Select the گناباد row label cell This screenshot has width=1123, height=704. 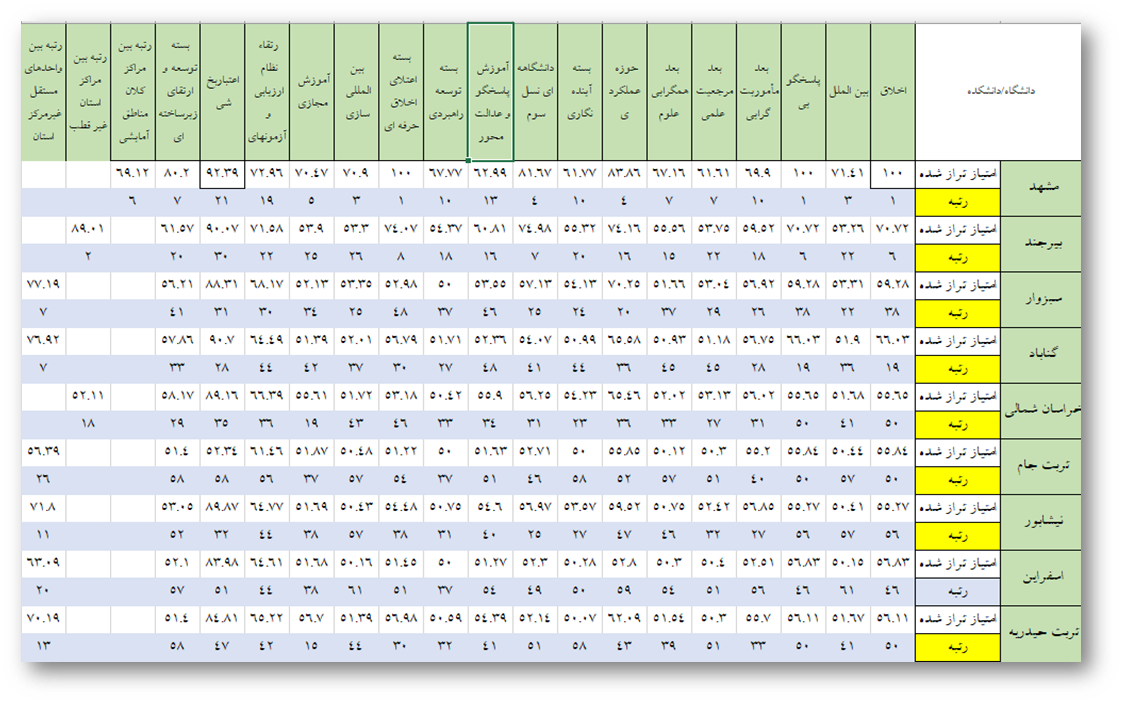click(x=1040, y=355)
